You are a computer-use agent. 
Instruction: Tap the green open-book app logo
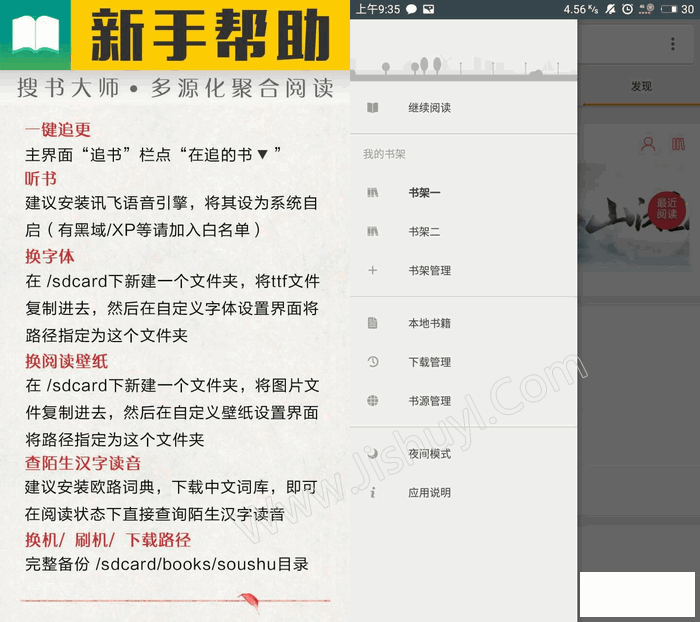tap(35, 35)
